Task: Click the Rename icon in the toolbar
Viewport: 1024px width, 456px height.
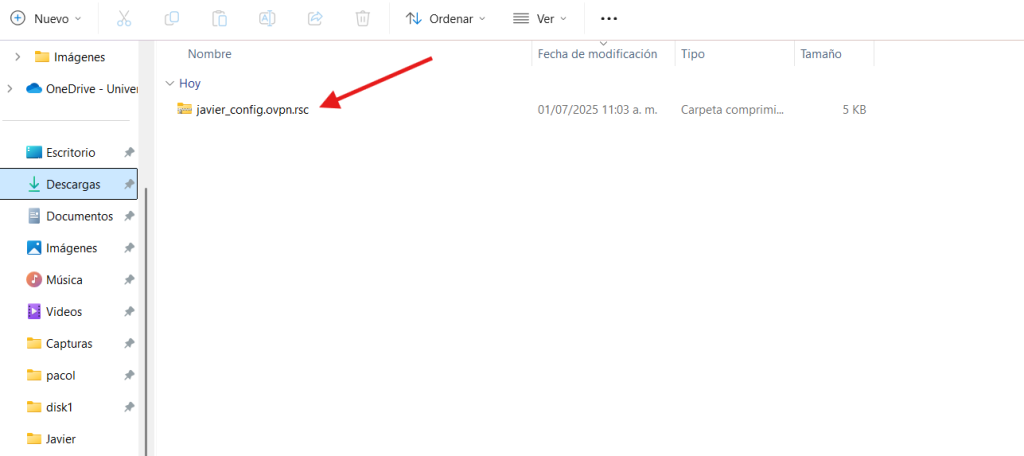Action: coord(267,19)
